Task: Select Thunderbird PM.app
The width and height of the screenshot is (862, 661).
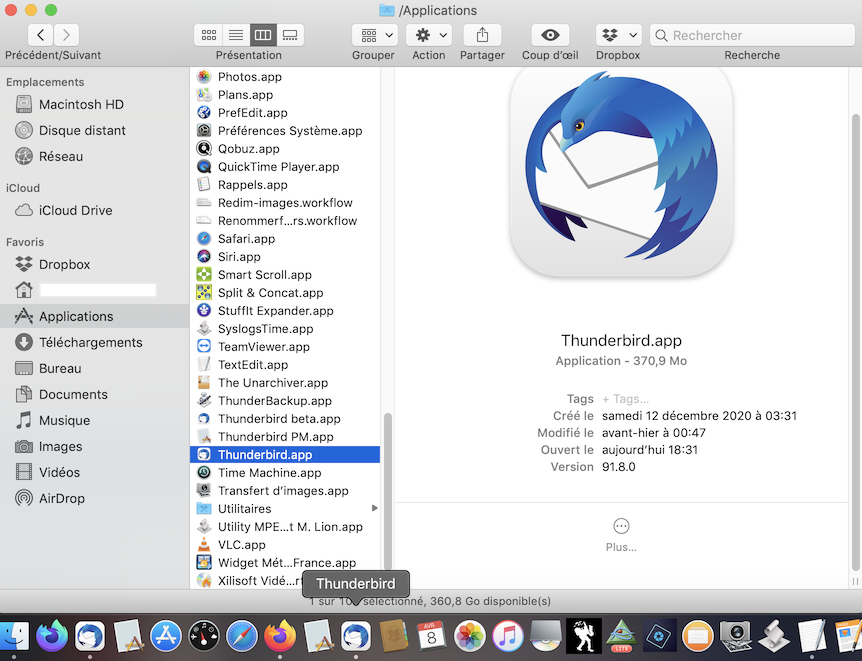Action: pyautogui.click(x=285, y=437)
